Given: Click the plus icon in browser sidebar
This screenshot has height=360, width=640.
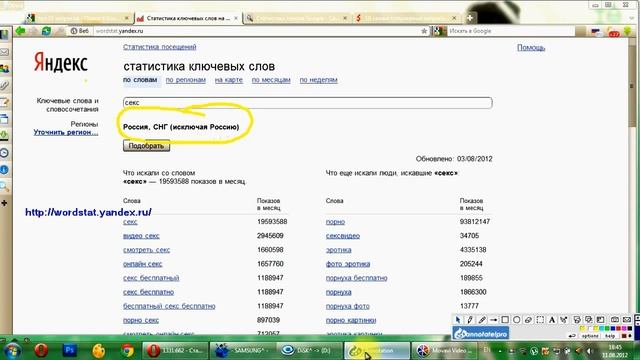Looking at the screenshot, I should click(x=4, y=203).
